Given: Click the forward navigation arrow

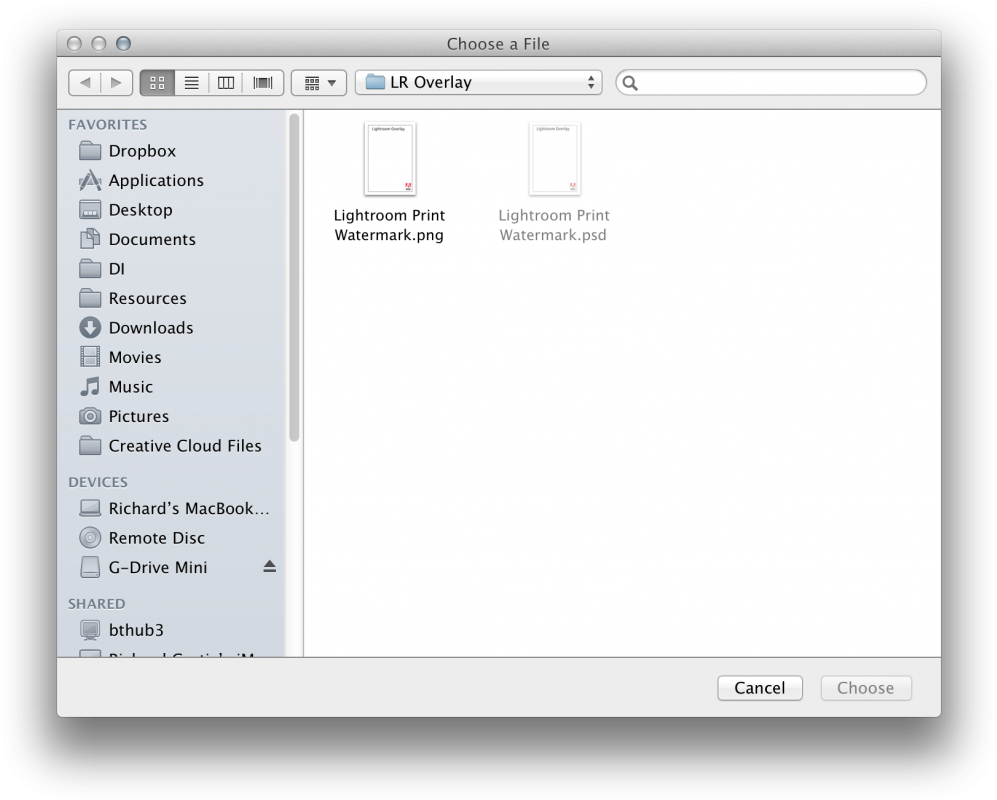Looking at the screenshot, I should point(117,82).
